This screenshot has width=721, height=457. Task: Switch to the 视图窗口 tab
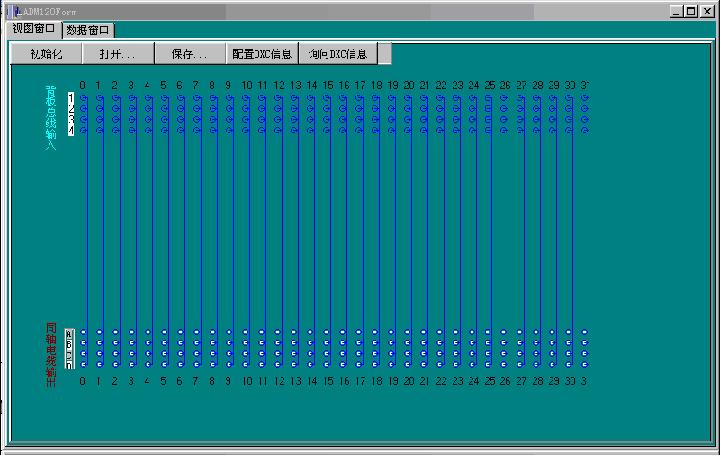coord(36,30)
